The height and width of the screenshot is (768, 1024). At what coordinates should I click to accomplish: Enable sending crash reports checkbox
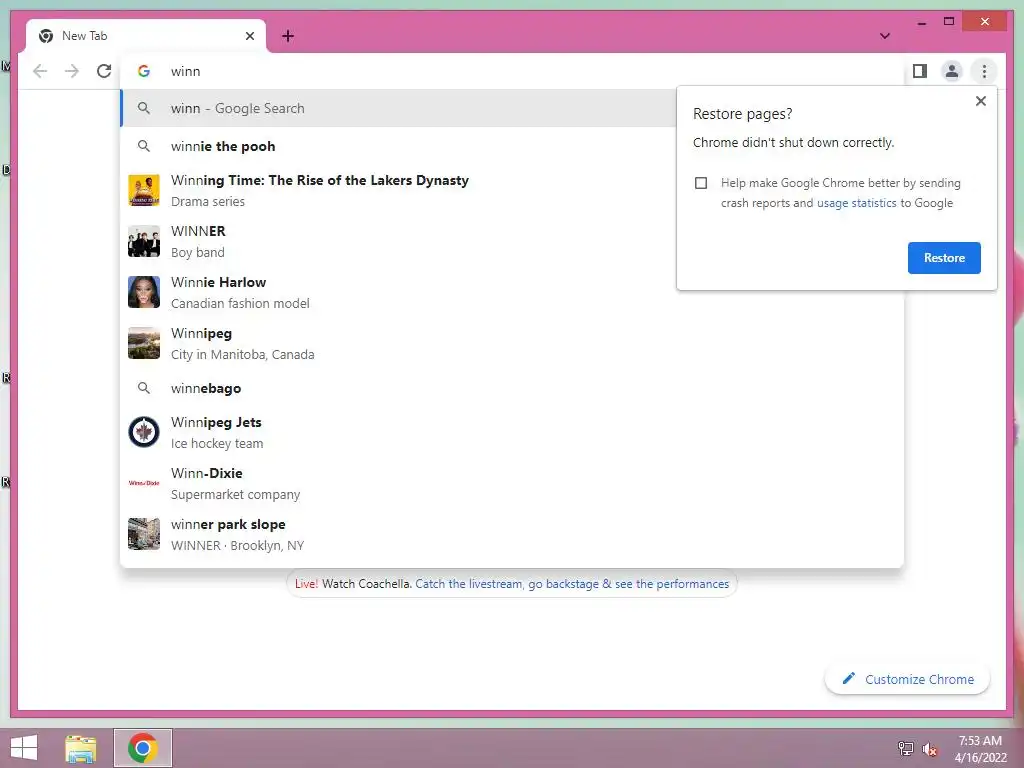(701, 183)
